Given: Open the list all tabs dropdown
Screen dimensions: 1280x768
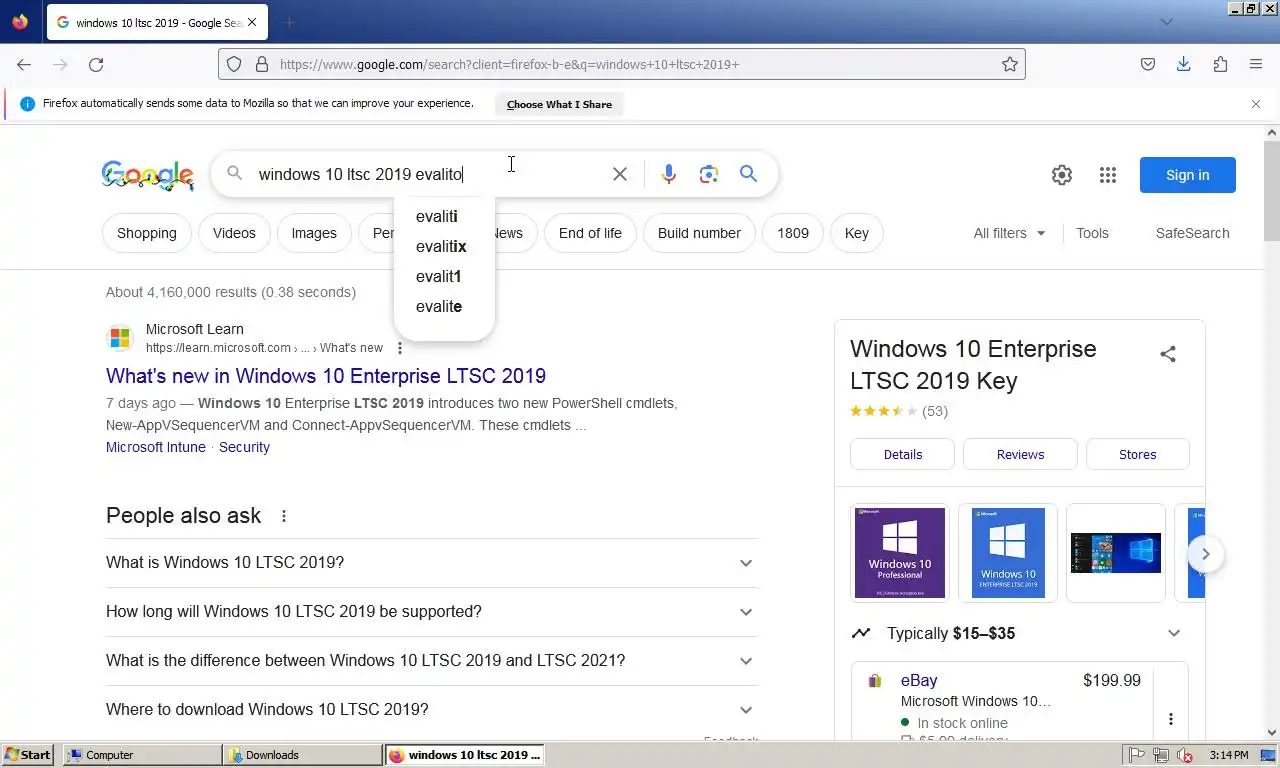Looking at the screenshot, I should click(x=1167, y=22).
